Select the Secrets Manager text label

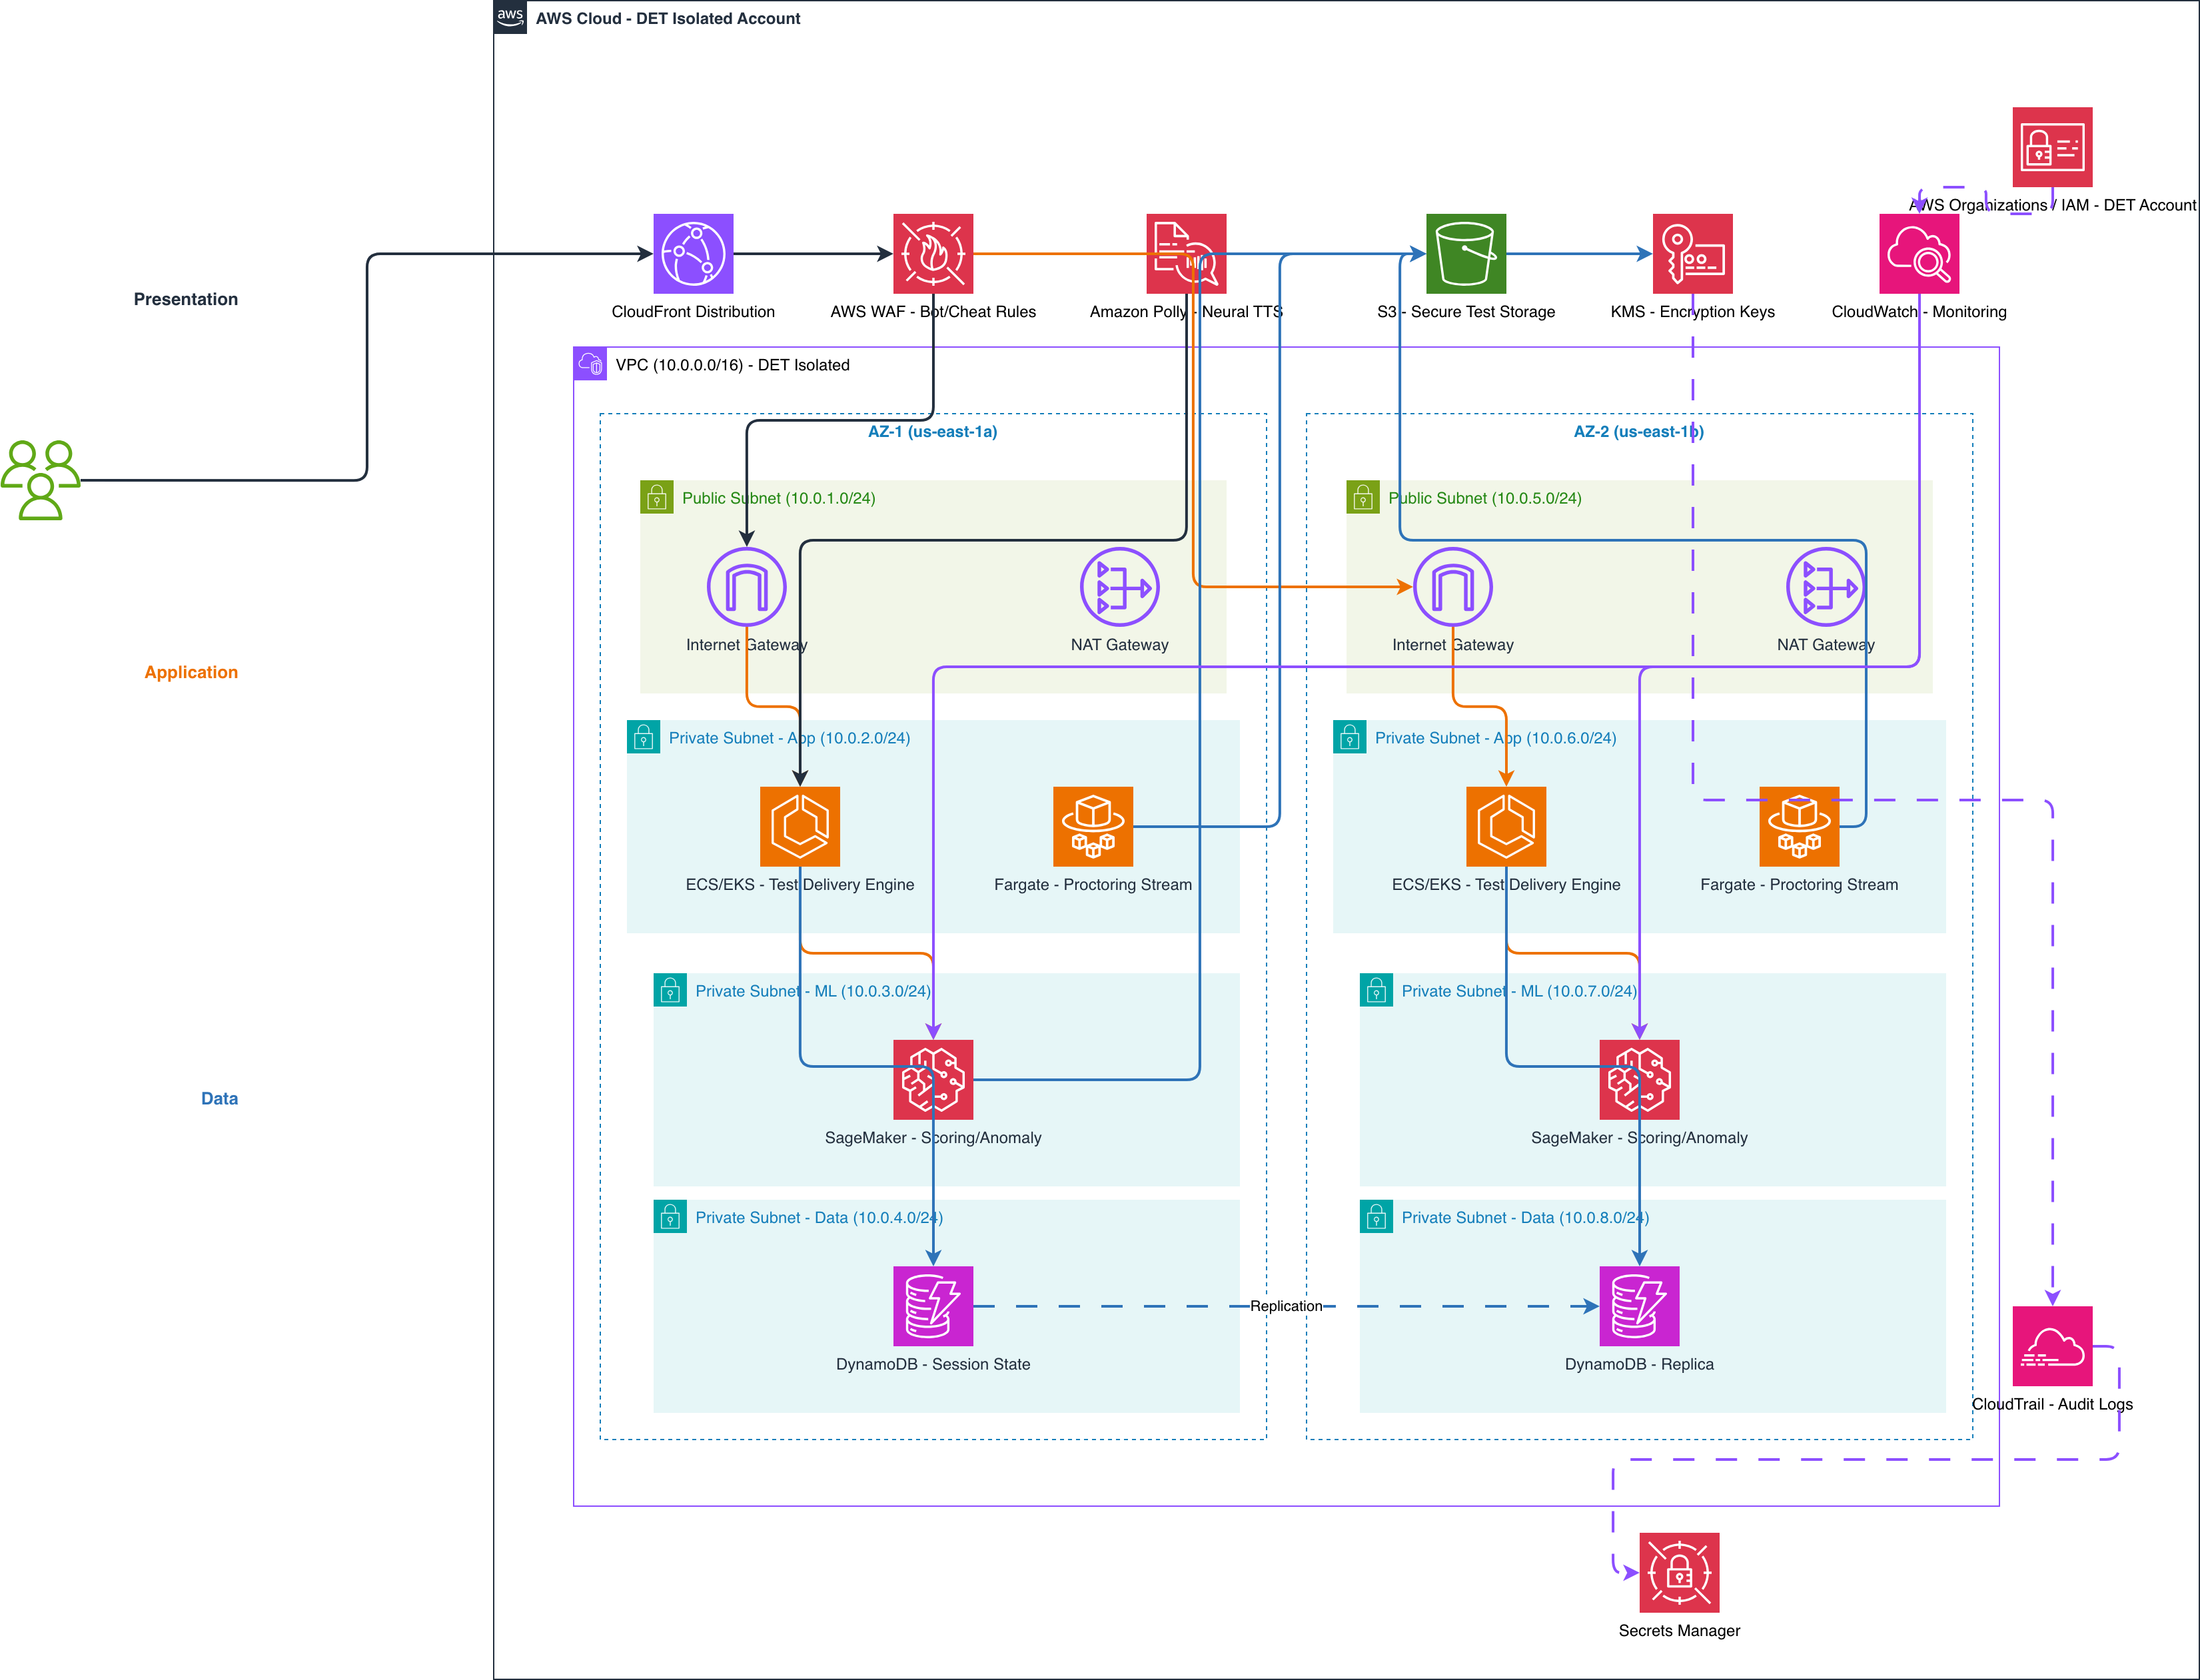coord(1679,1631)
